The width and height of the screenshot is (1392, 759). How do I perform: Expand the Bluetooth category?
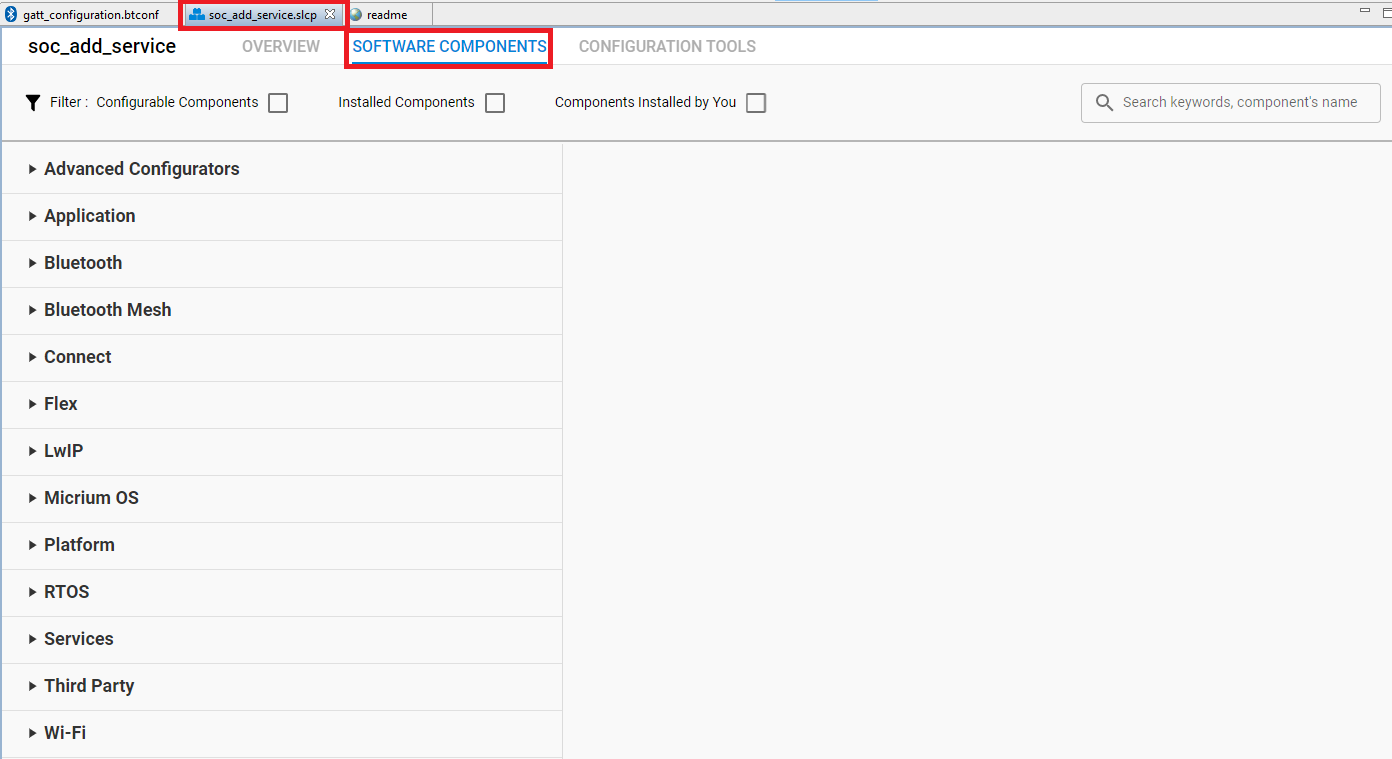[33, 263]
